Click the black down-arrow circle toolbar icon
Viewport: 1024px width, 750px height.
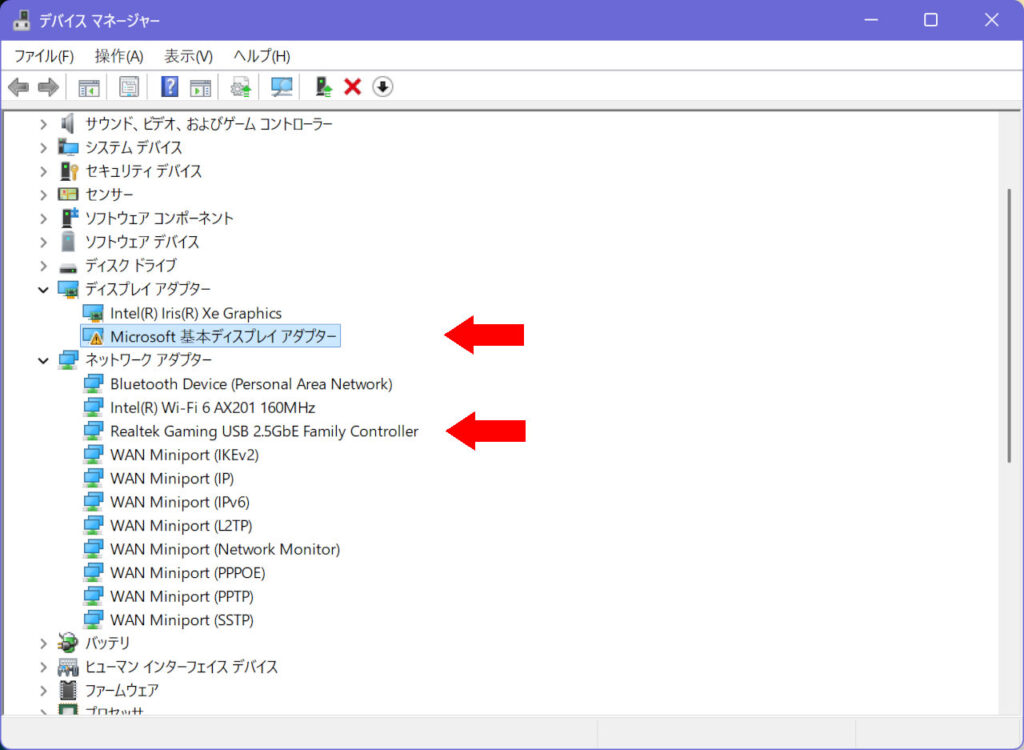382,87
